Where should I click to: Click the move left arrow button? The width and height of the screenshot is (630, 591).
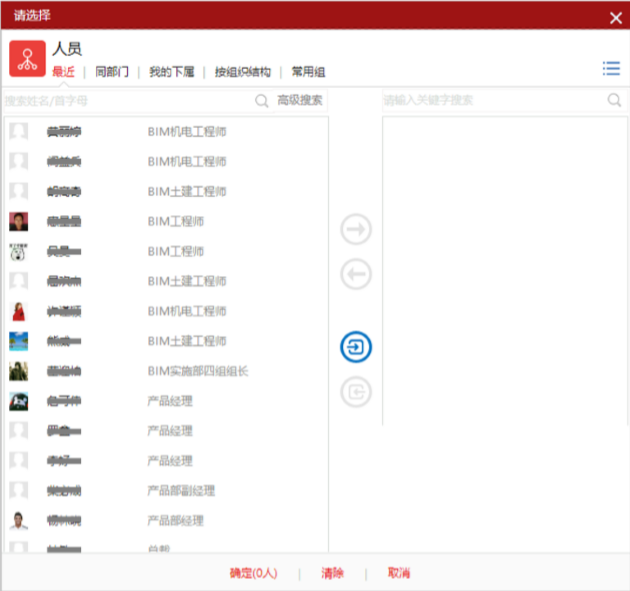[356, 274]
